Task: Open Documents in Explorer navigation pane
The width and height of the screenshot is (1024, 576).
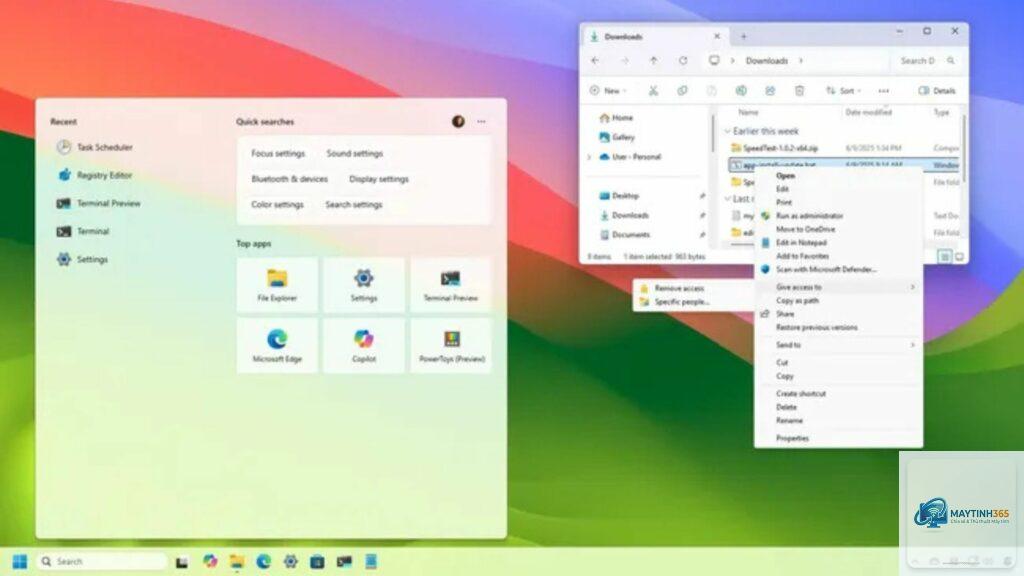Action: click(x=624, y=234)
